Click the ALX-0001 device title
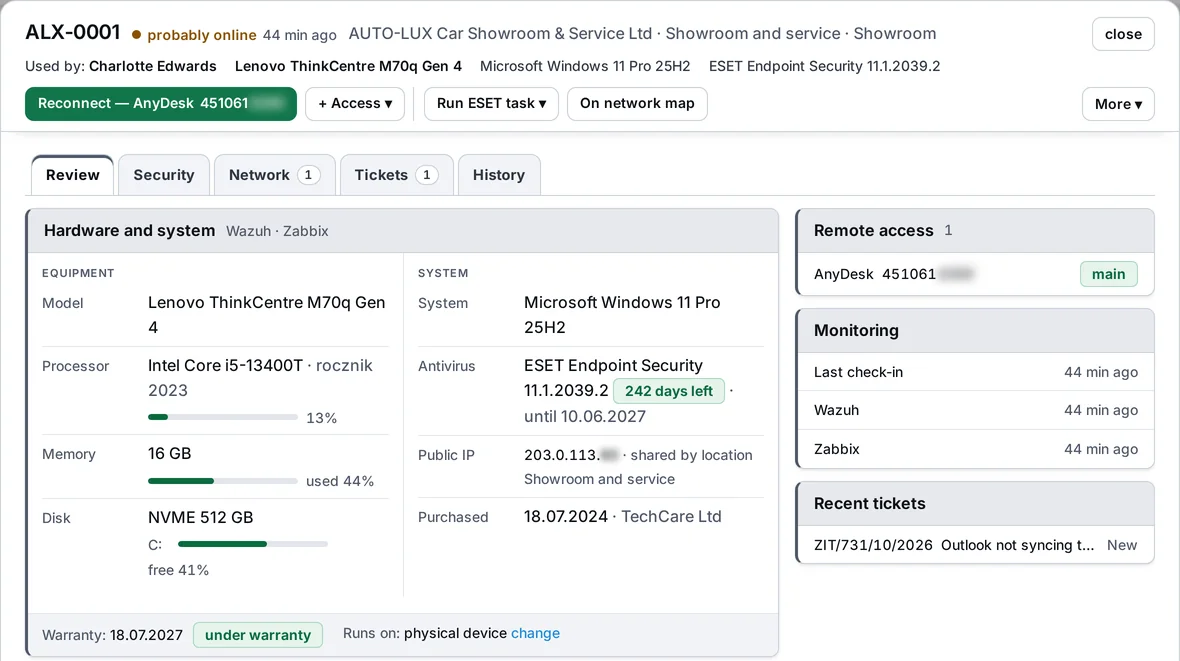Image resolution: width=1180 pixels, height=661 pixels. point(73,32)
